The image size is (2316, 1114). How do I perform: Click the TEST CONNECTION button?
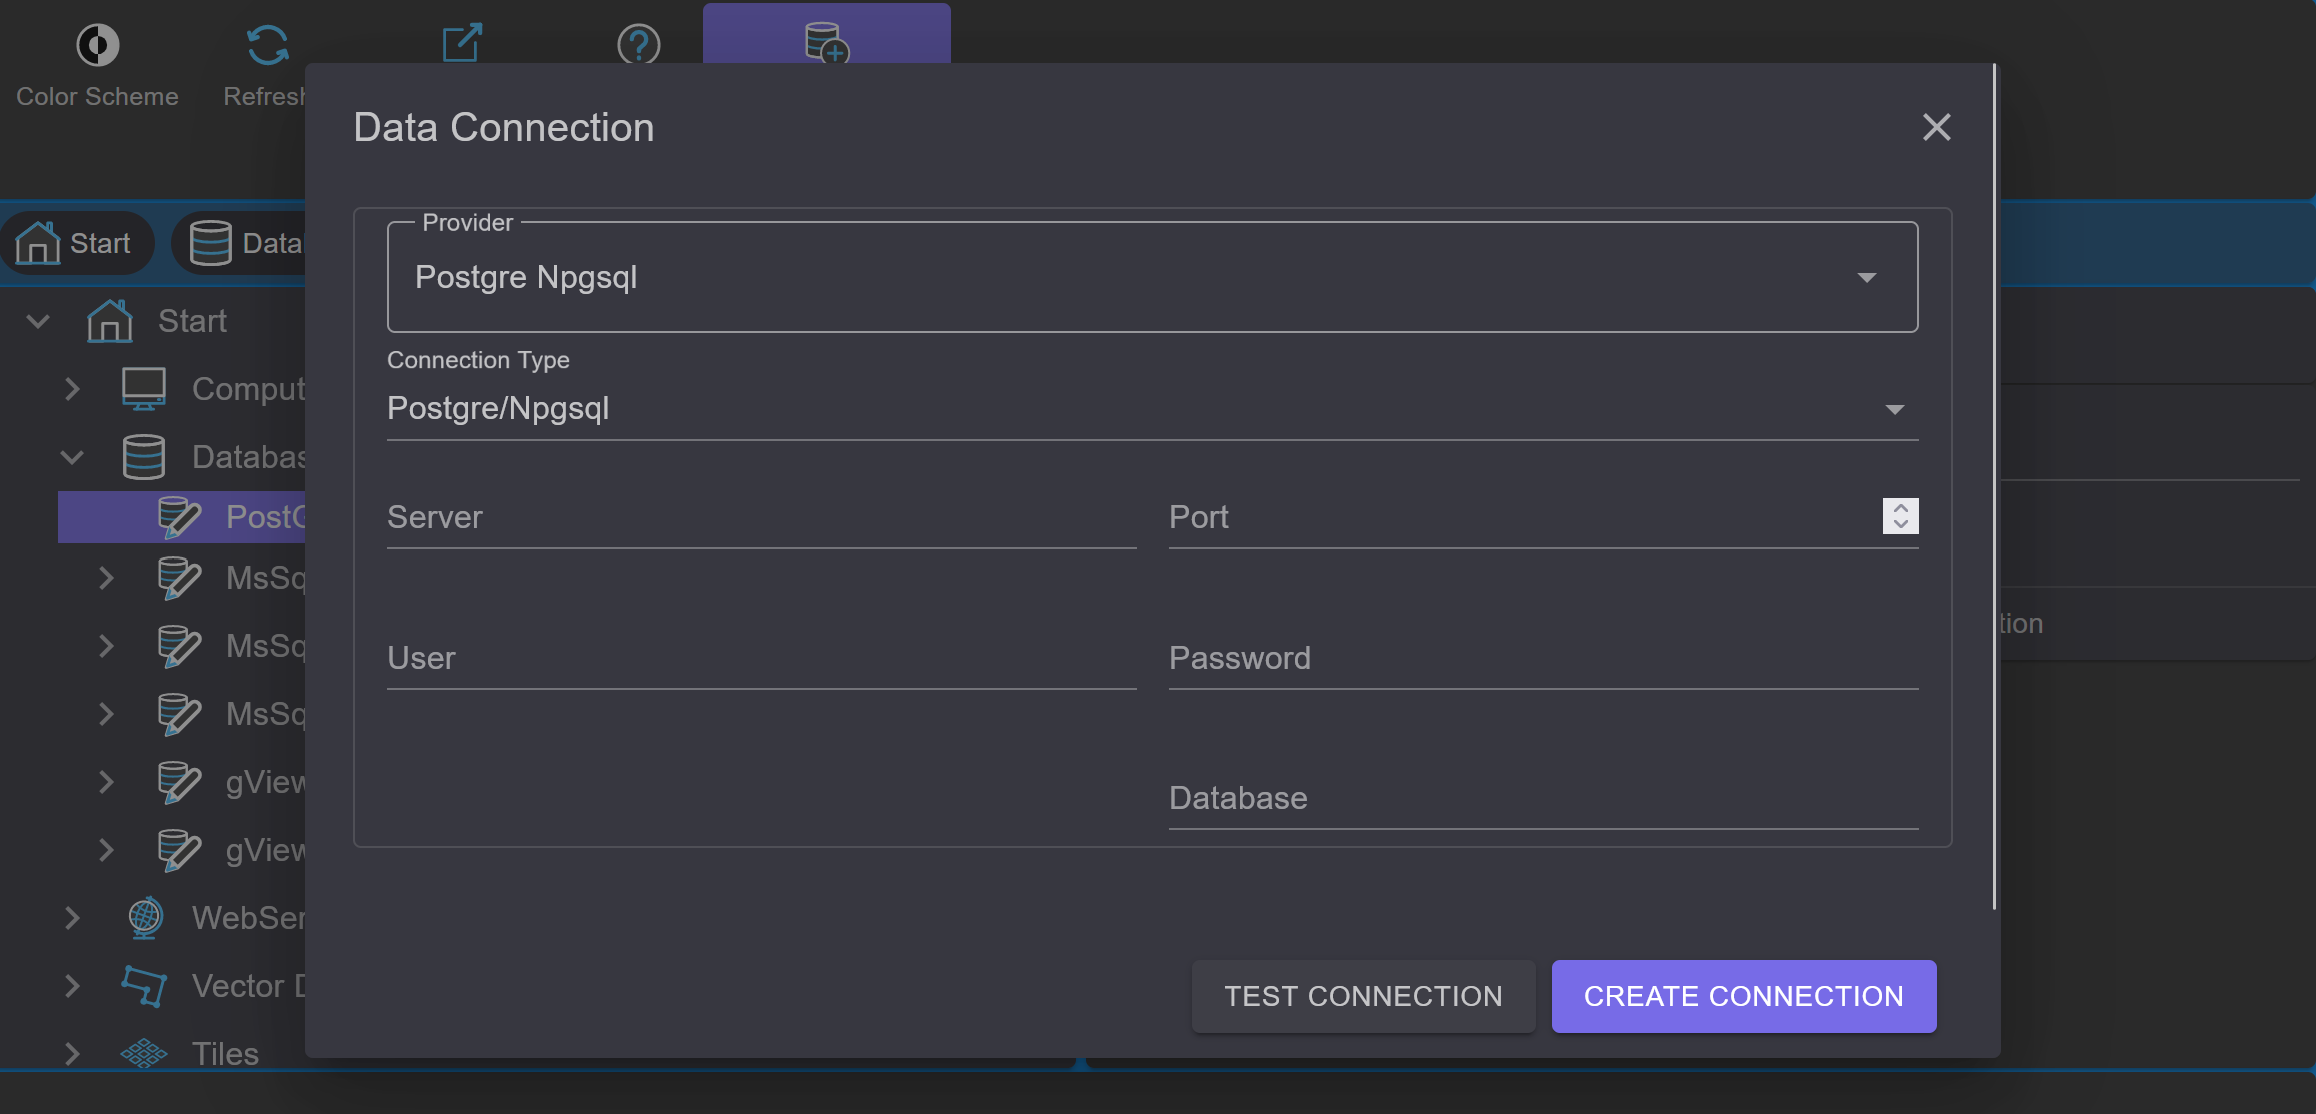coord(1363,996)
